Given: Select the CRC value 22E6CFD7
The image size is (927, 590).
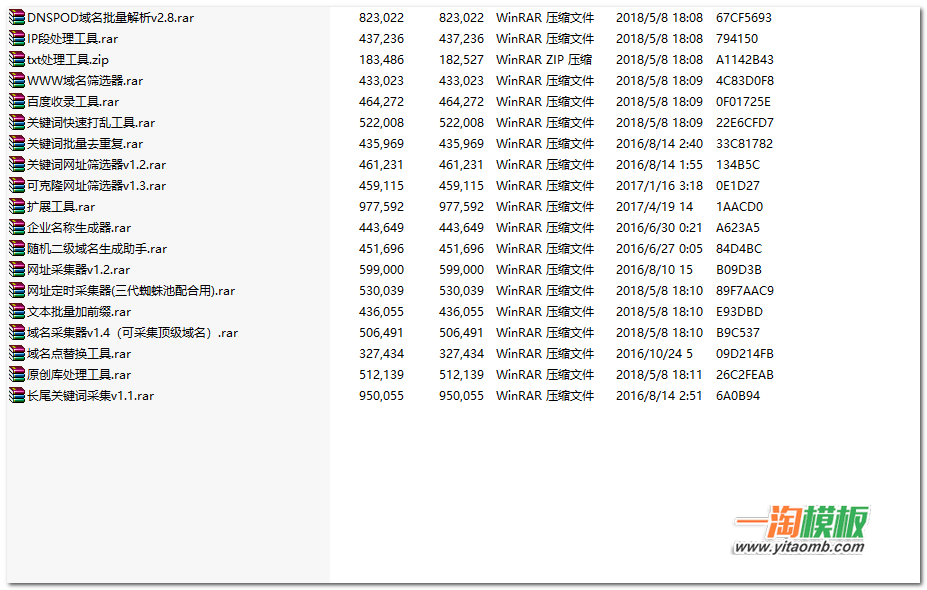Looking at the screenshot, I should tap(744, 122).
